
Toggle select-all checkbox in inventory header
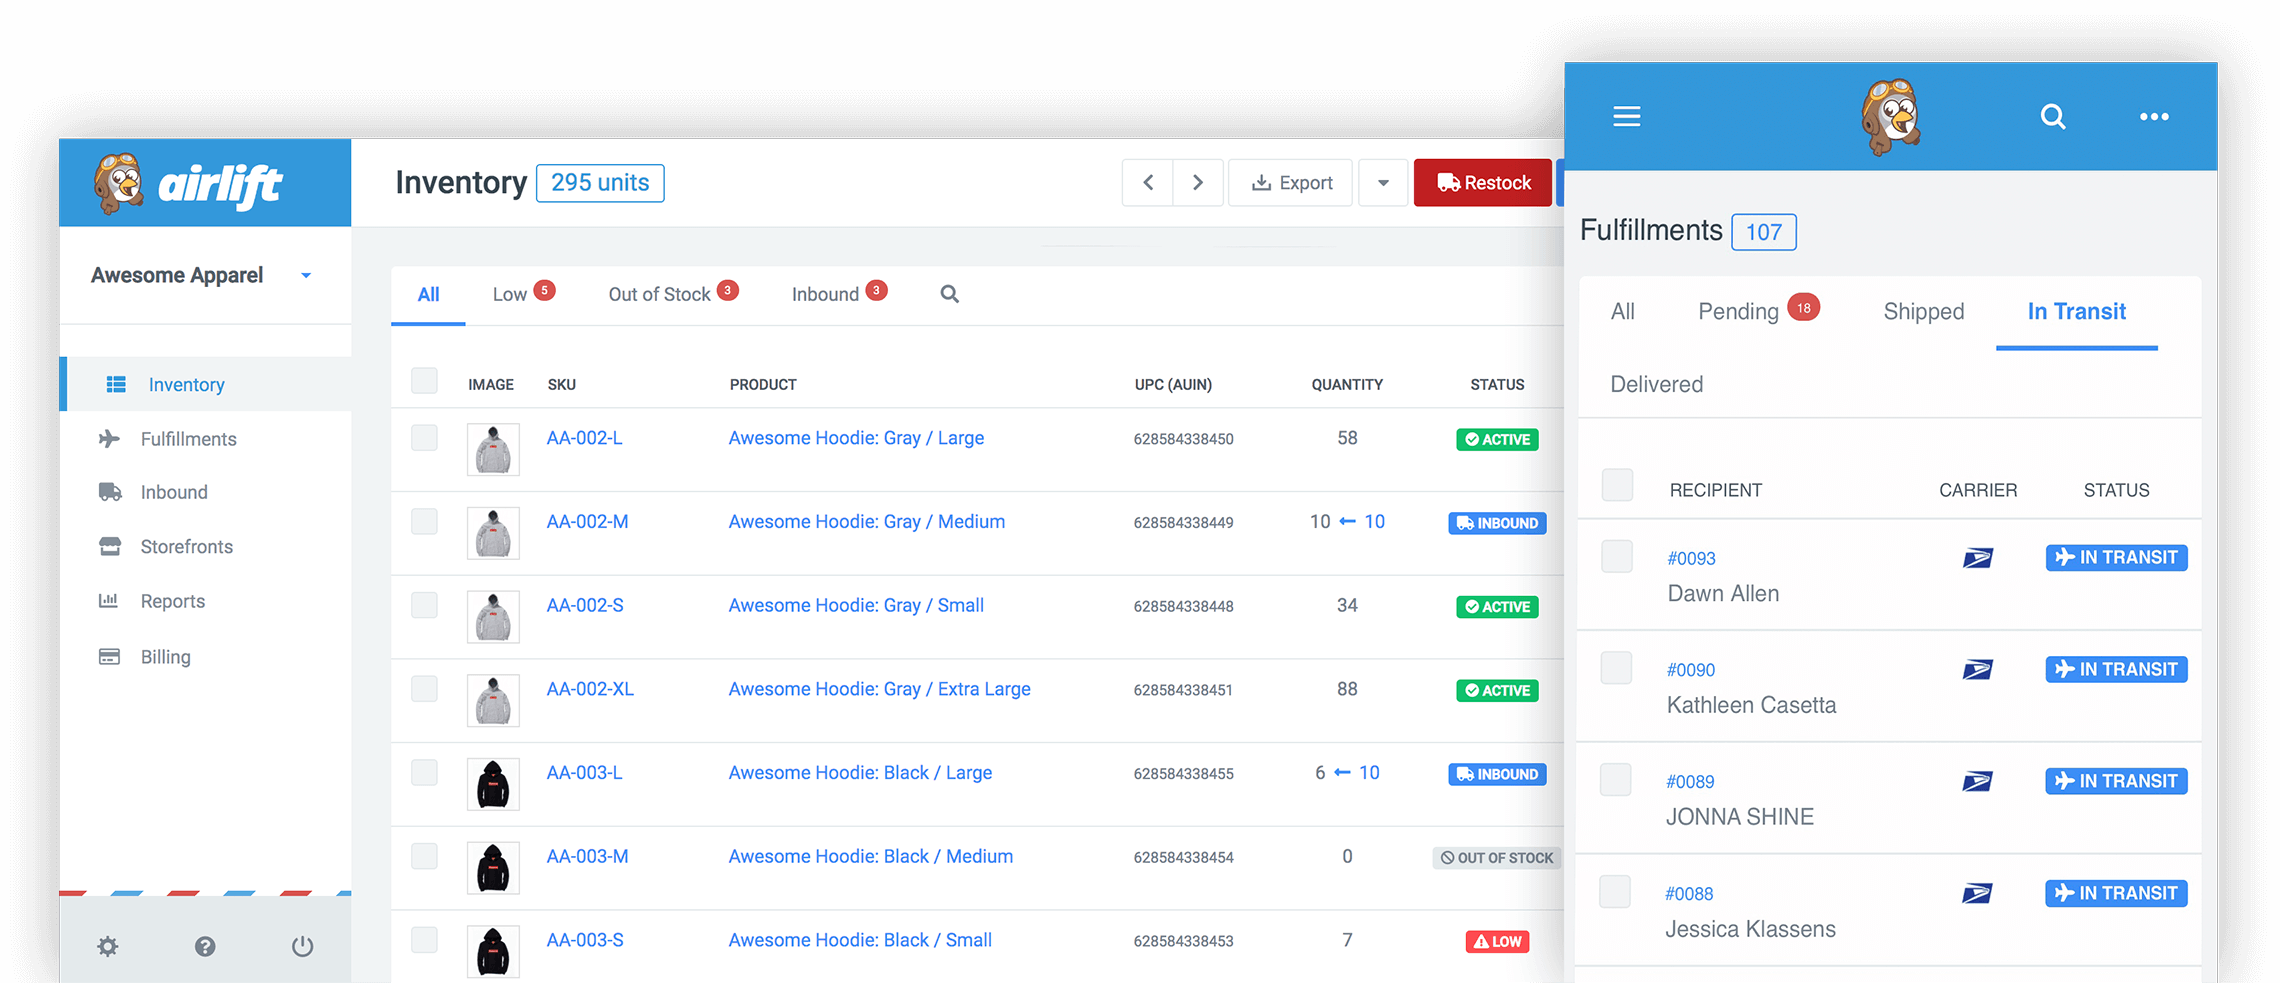[424, 381]
